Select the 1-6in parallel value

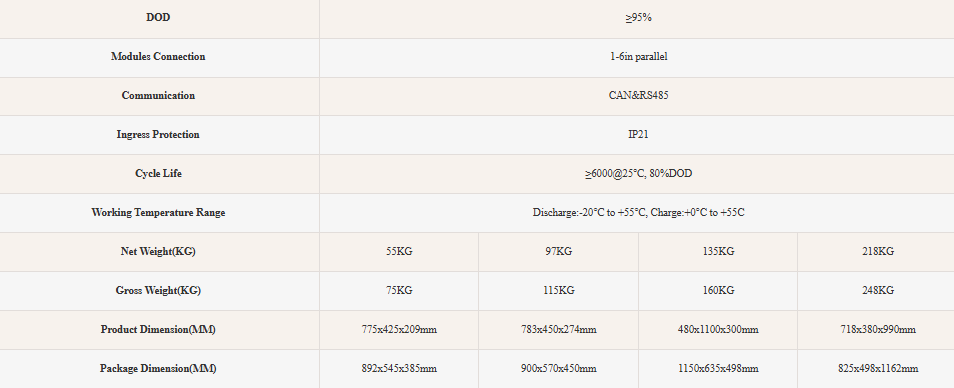638,57
